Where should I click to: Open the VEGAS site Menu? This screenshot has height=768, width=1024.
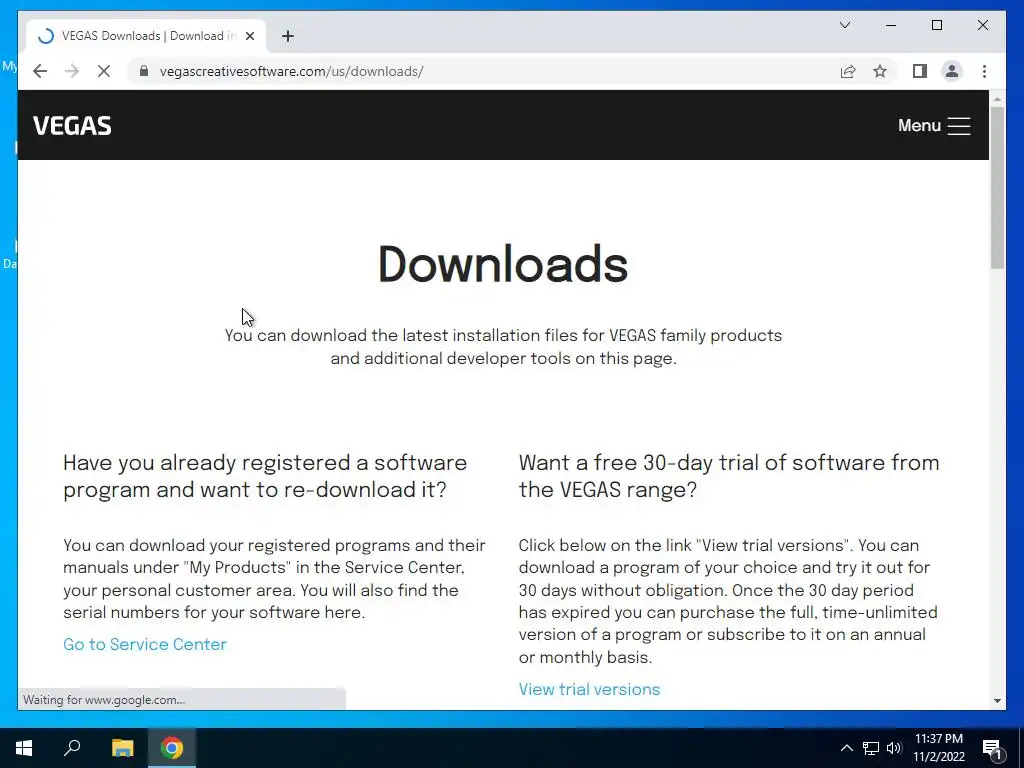click(x=934, y=125)
